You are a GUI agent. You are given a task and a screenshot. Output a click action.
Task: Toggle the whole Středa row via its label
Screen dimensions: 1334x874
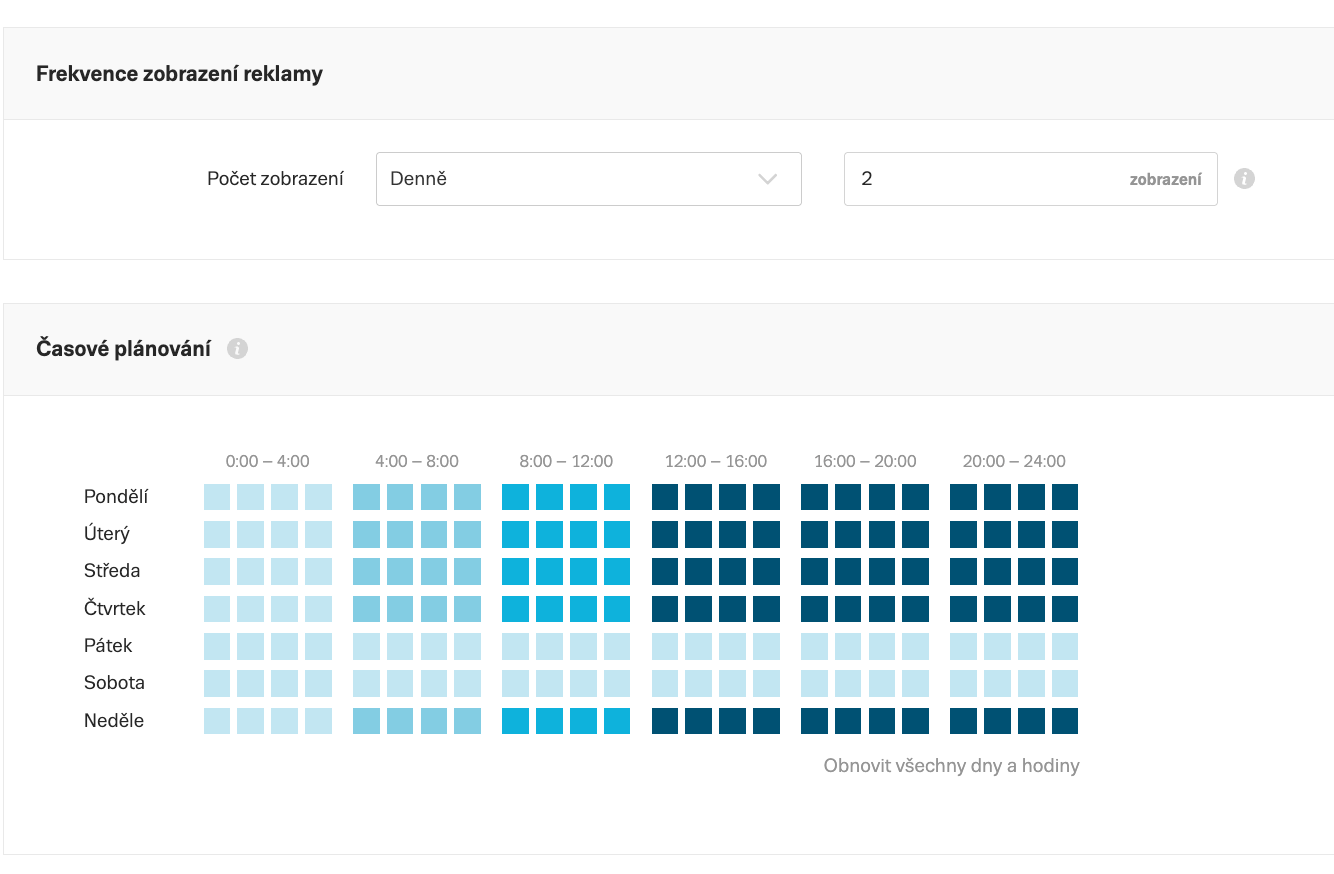[112, 571]
